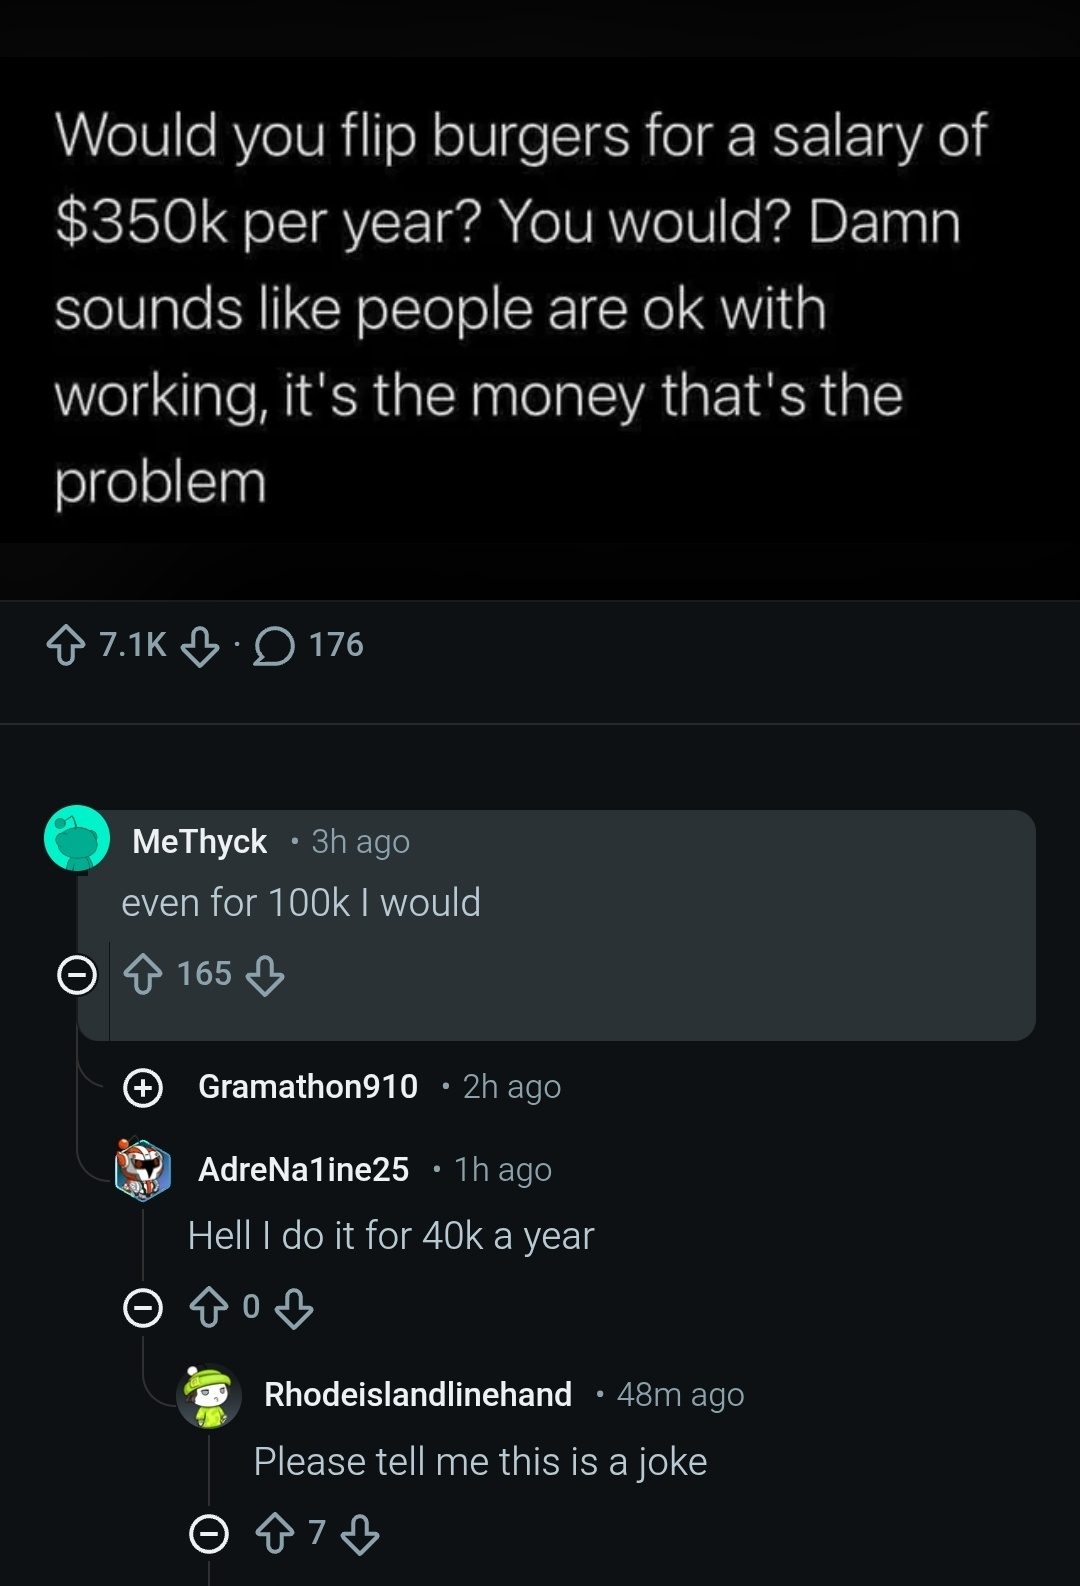
Task: Open the 176 comments icon
Action: pyautogui.click(x=274, y=646)
